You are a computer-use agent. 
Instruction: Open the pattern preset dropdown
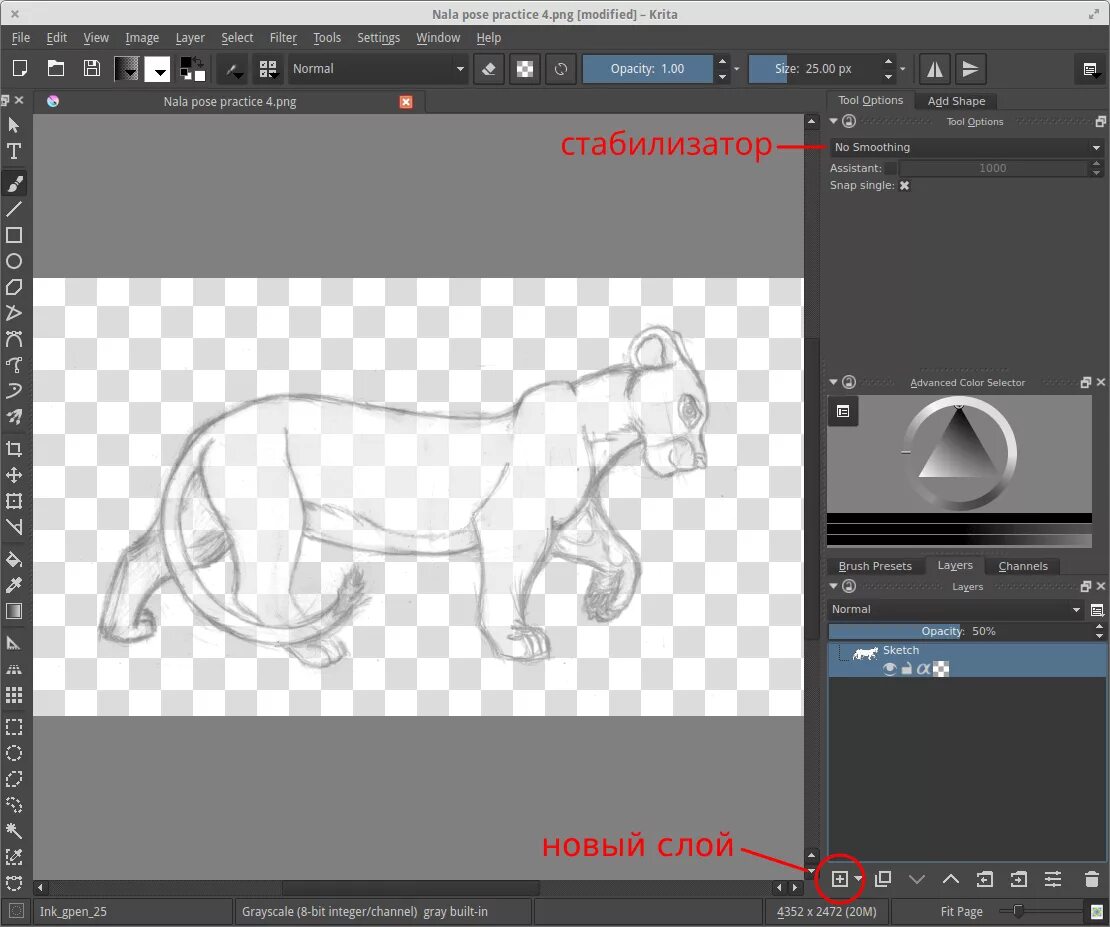(157, 69)
